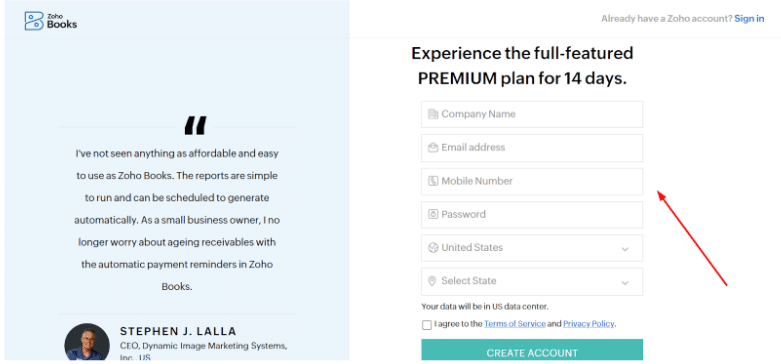The image size is (781, 364).
Task: Click the envelope icon in Email address field
Action: (433, 147)
